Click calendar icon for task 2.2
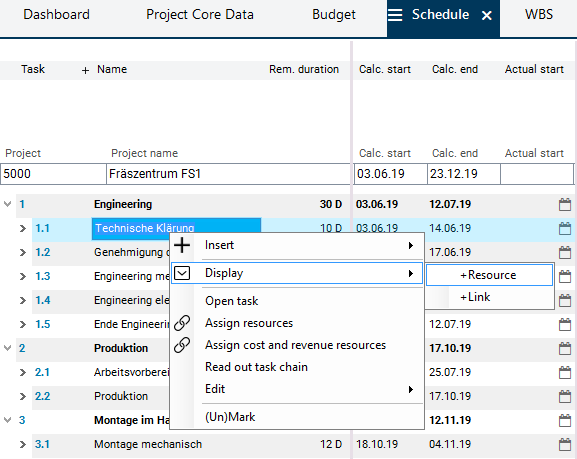Screen dimensions: 577x459 pos(565,396)
